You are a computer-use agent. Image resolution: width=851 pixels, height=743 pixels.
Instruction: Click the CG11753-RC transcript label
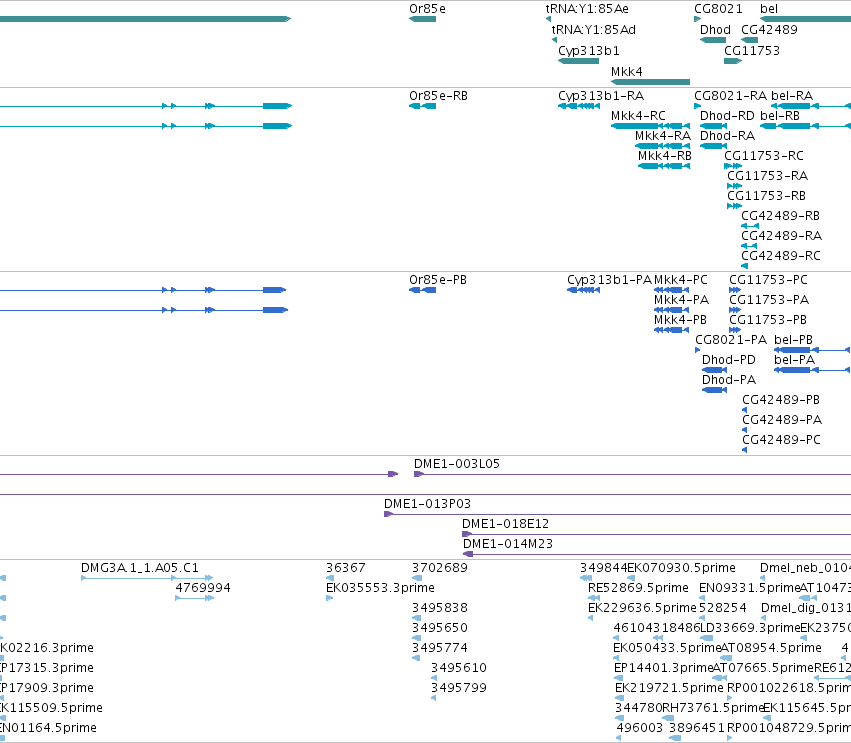coord(764,156)
